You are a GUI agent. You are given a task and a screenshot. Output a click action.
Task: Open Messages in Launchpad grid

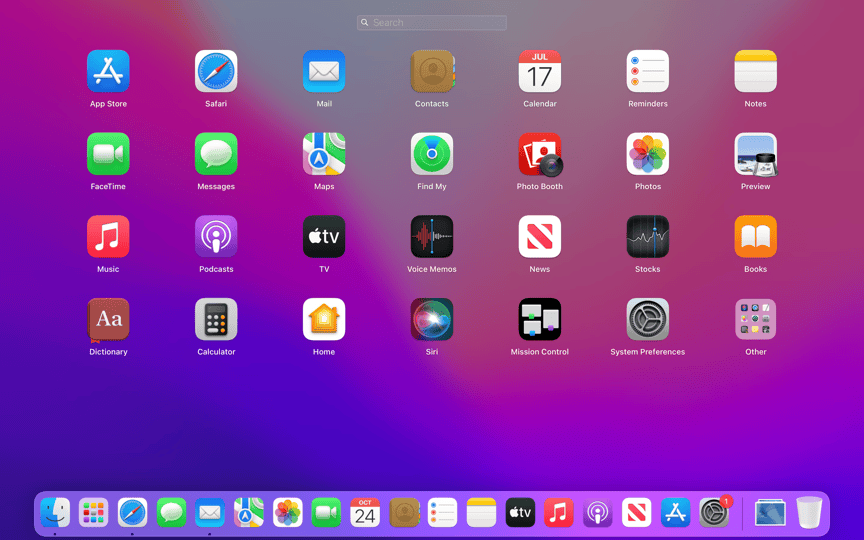(x=216, y=154)
